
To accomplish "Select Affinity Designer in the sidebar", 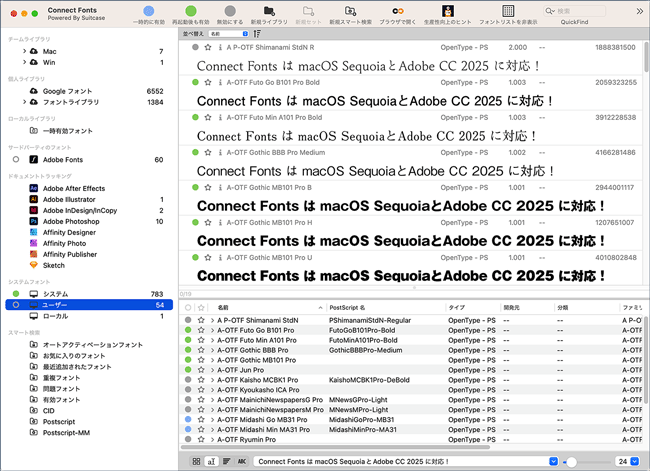I will pos(69,233).
